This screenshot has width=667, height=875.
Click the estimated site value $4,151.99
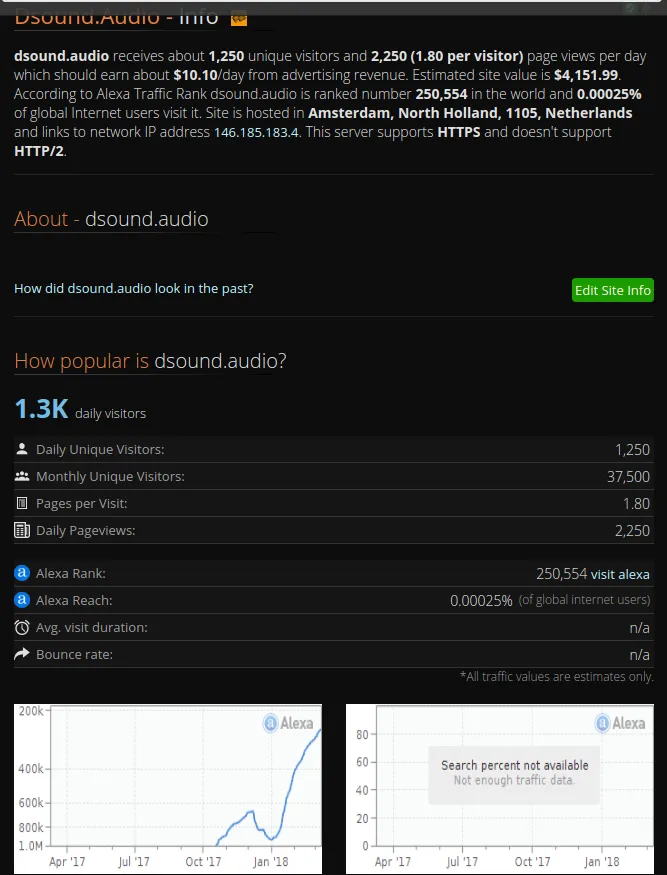pos(586,75)
